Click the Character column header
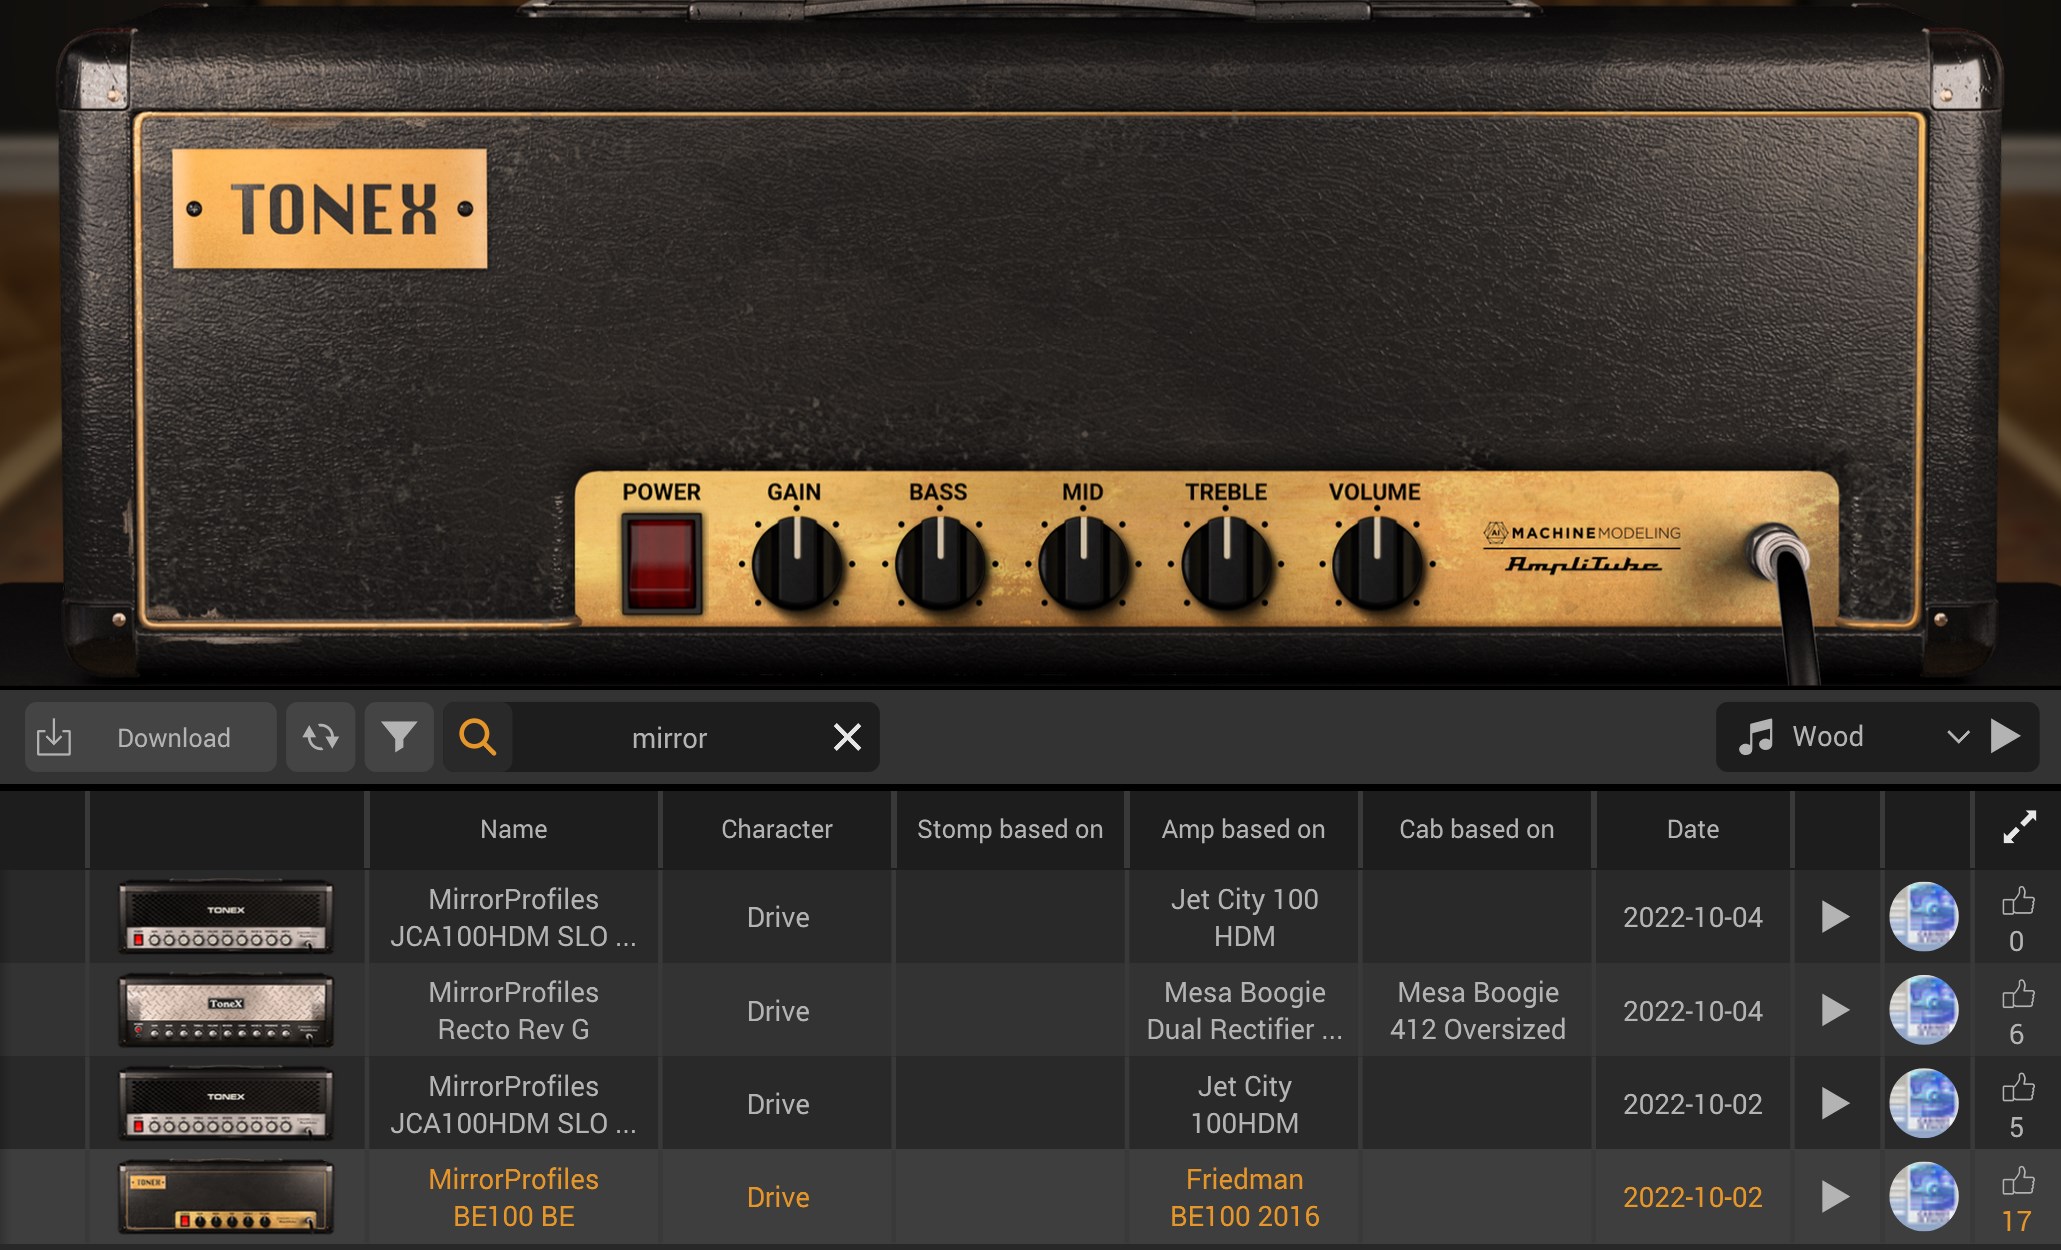 click(x=776, y=829)
